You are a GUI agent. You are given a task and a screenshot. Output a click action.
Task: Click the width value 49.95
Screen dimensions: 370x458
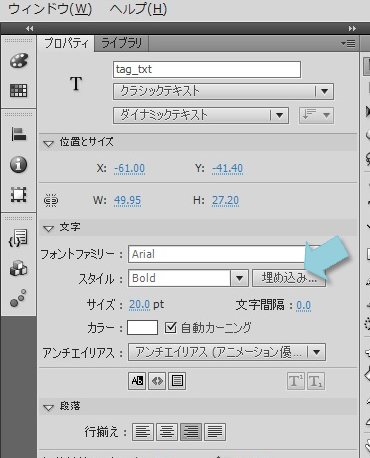[127, 200]
